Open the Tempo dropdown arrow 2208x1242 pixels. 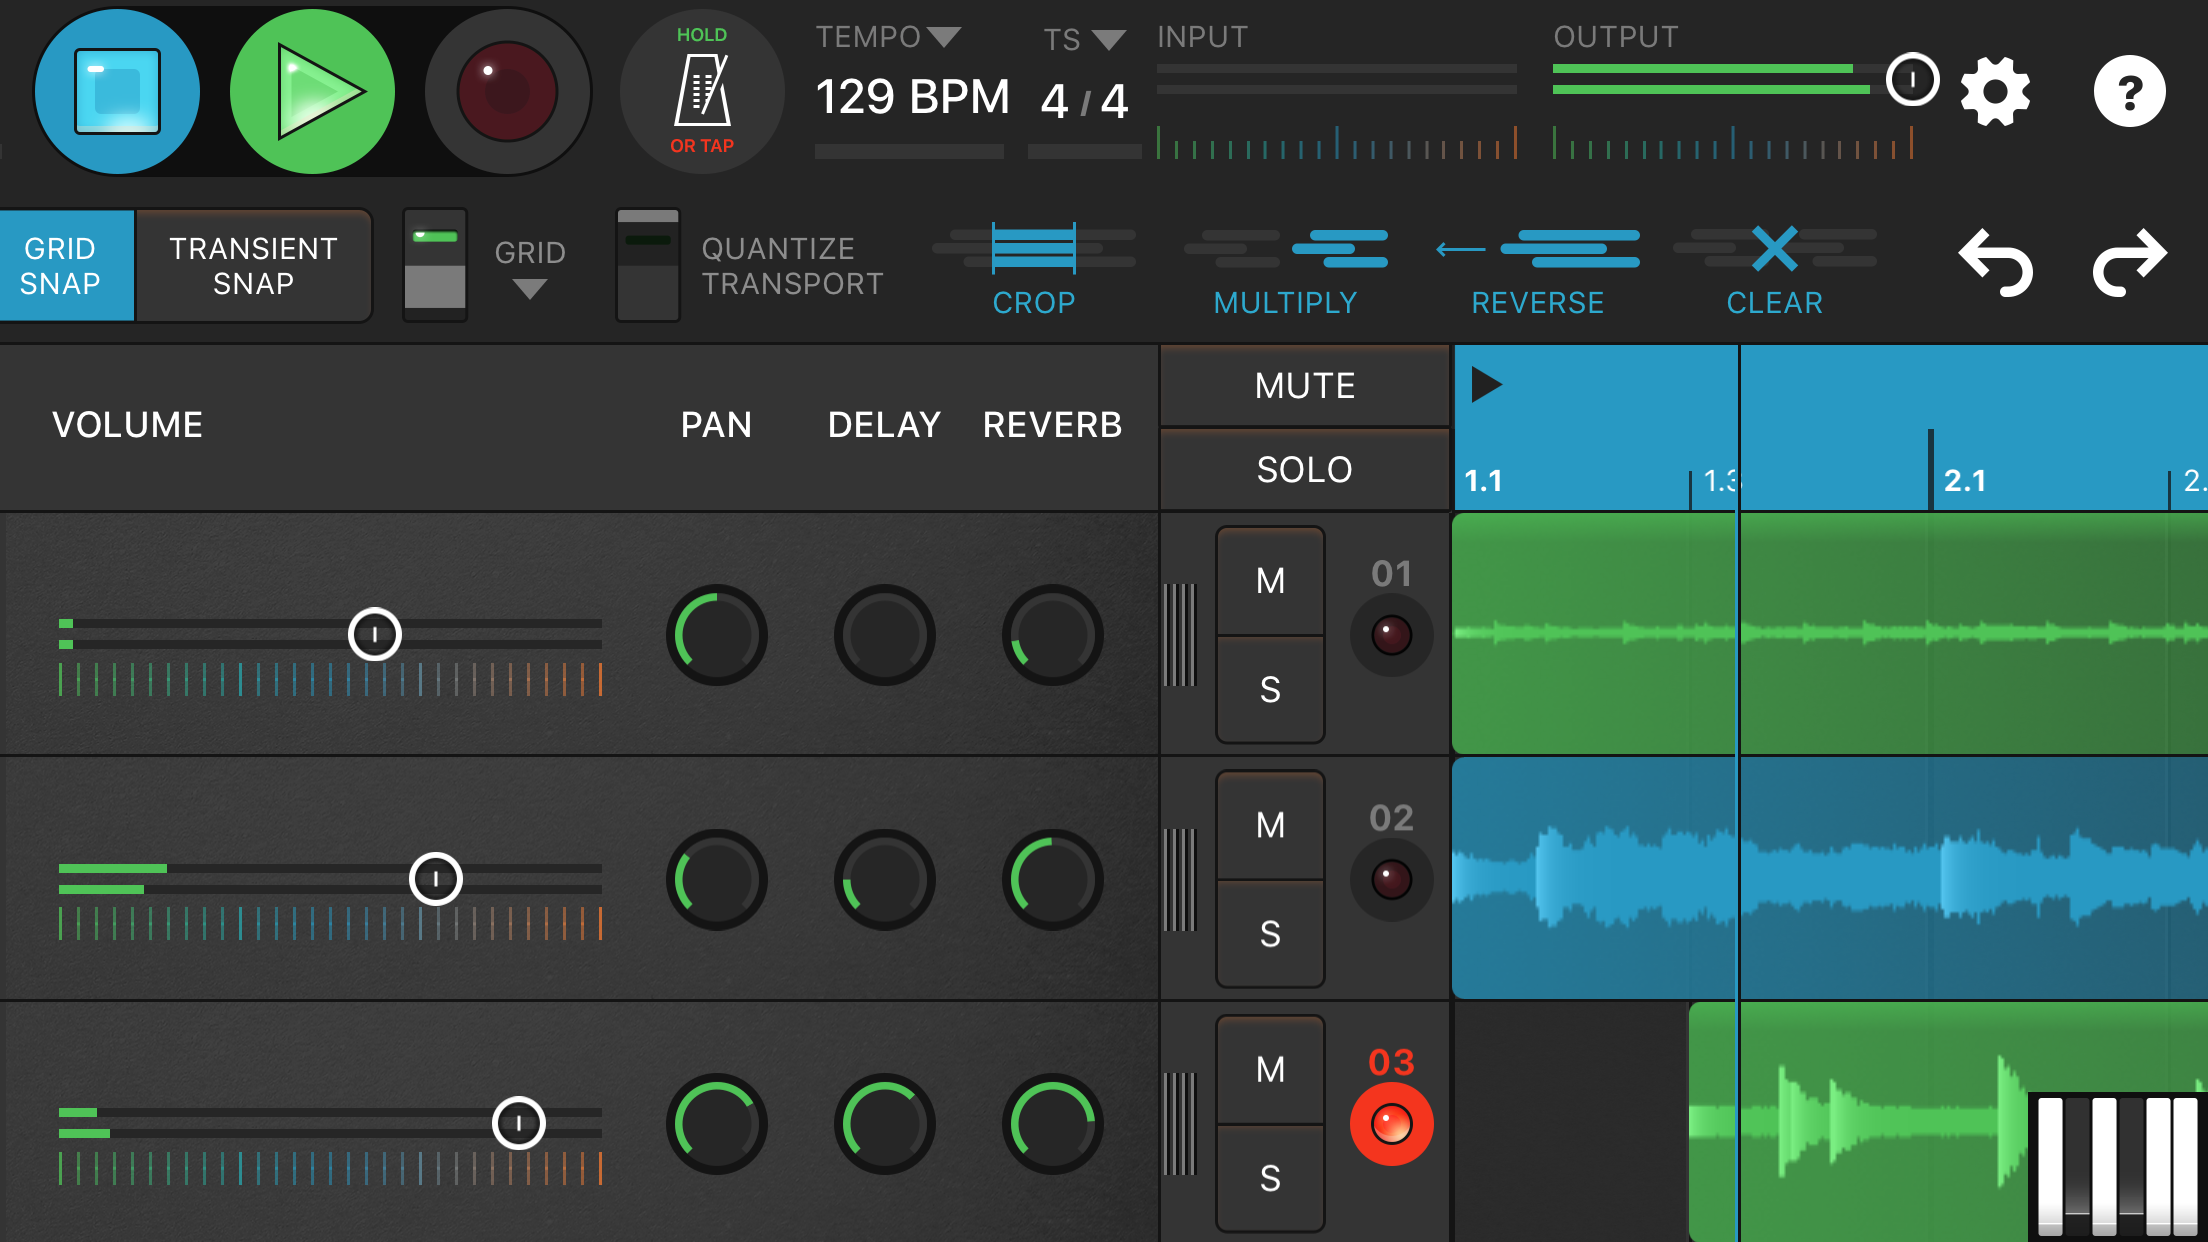click(x=943, y=37)
